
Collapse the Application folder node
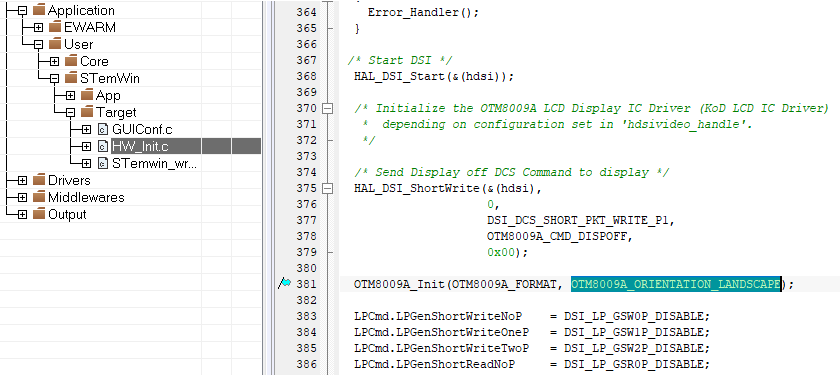coord(22,11)
